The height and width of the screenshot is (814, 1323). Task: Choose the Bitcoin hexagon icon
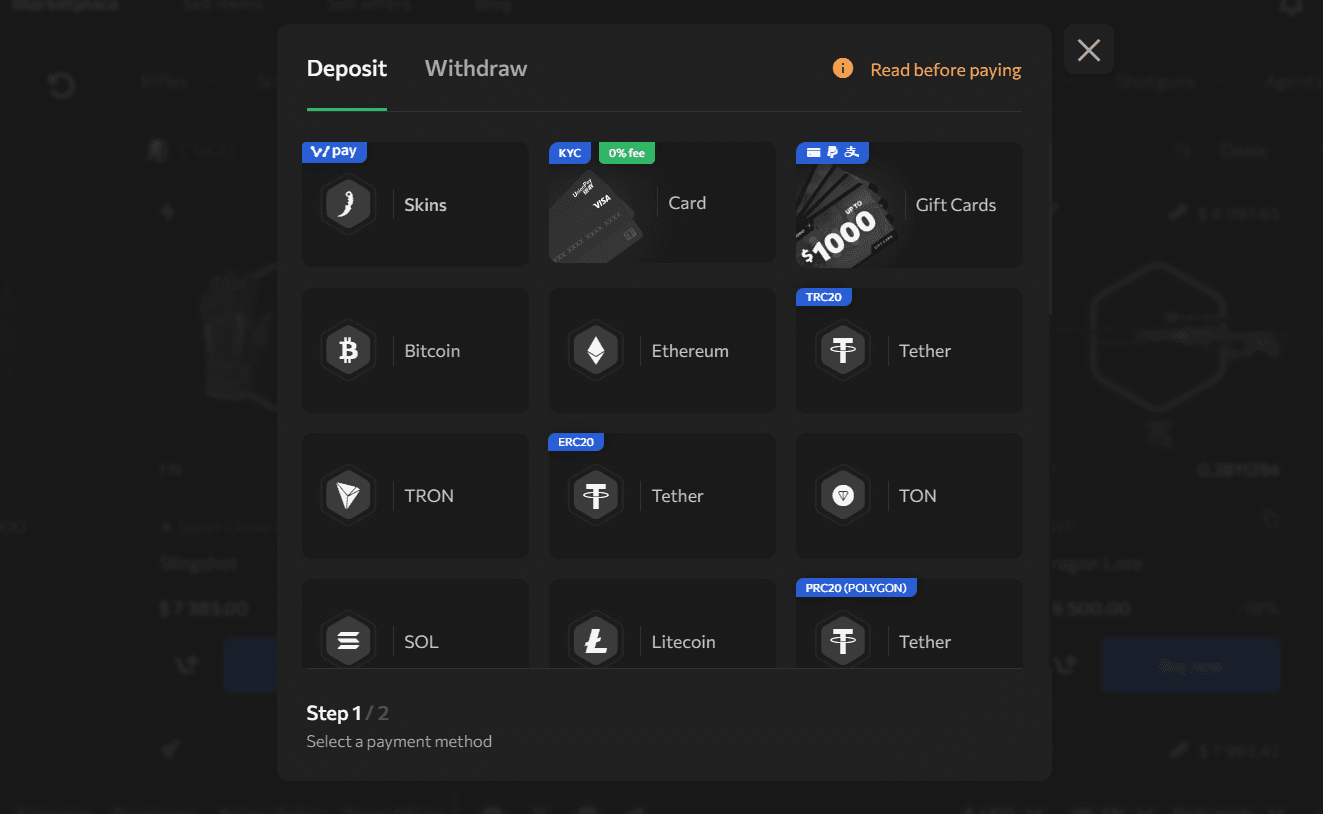pyautogui.click(x=348, y=351)
